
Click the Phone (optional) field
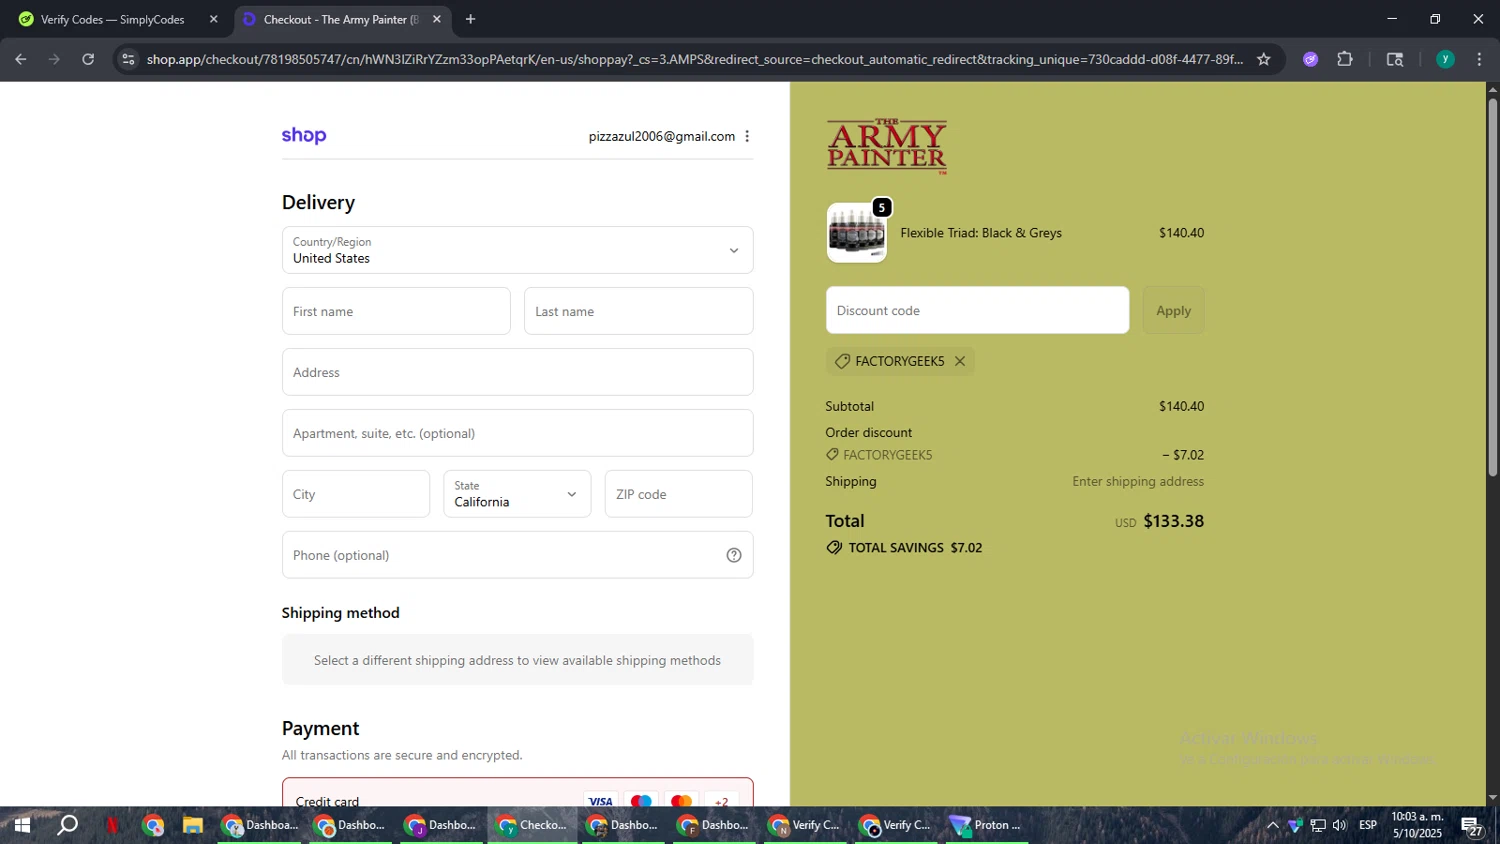[x=517, y=555]
